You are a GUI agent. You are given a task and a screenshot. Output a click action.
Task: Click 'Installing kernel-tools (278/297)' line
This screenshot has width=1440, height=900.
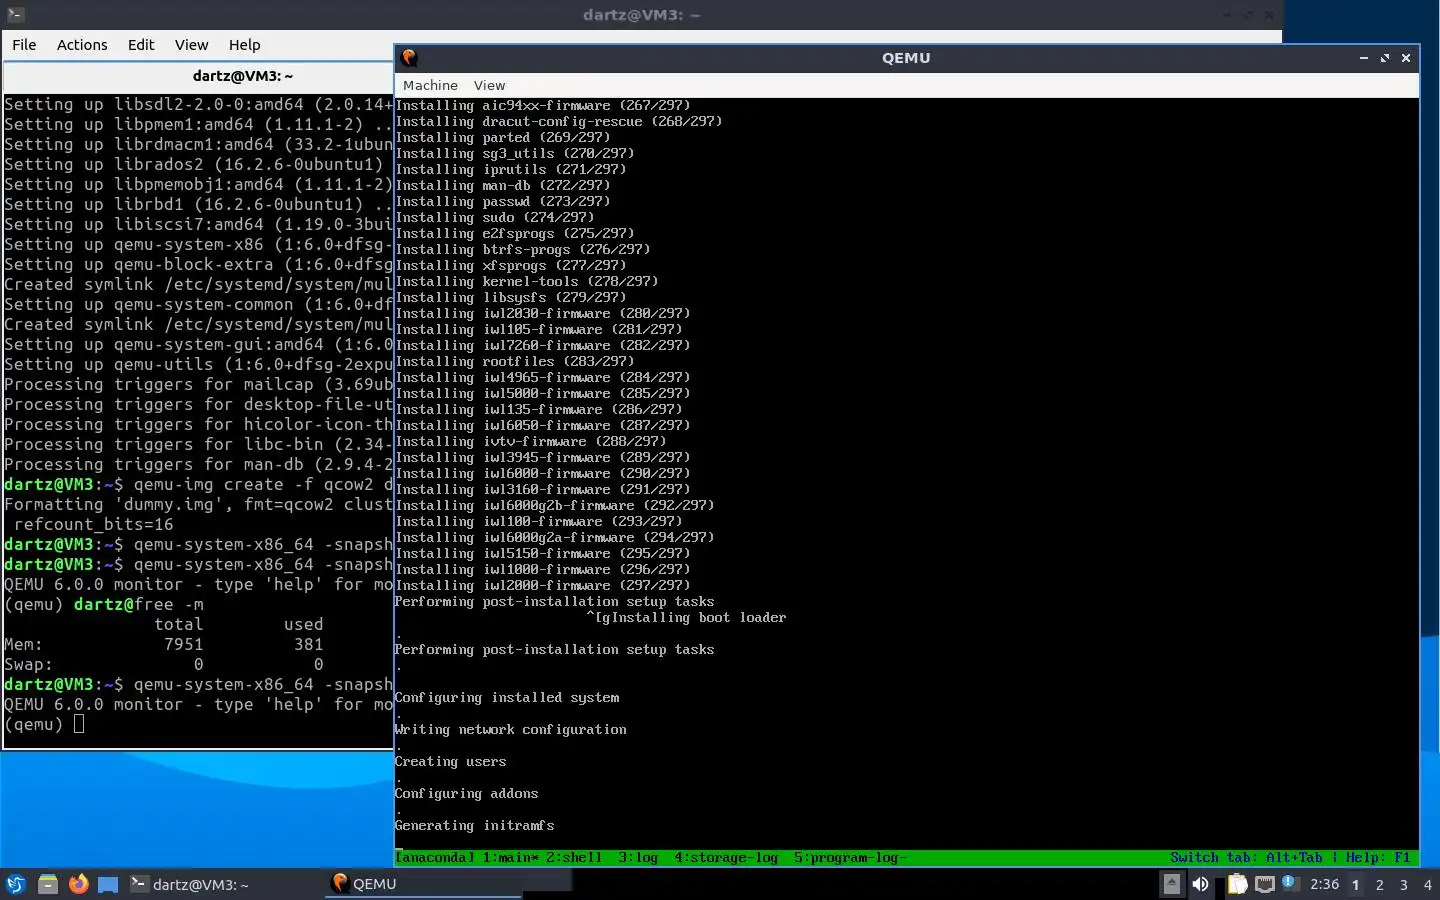[526, 282]
